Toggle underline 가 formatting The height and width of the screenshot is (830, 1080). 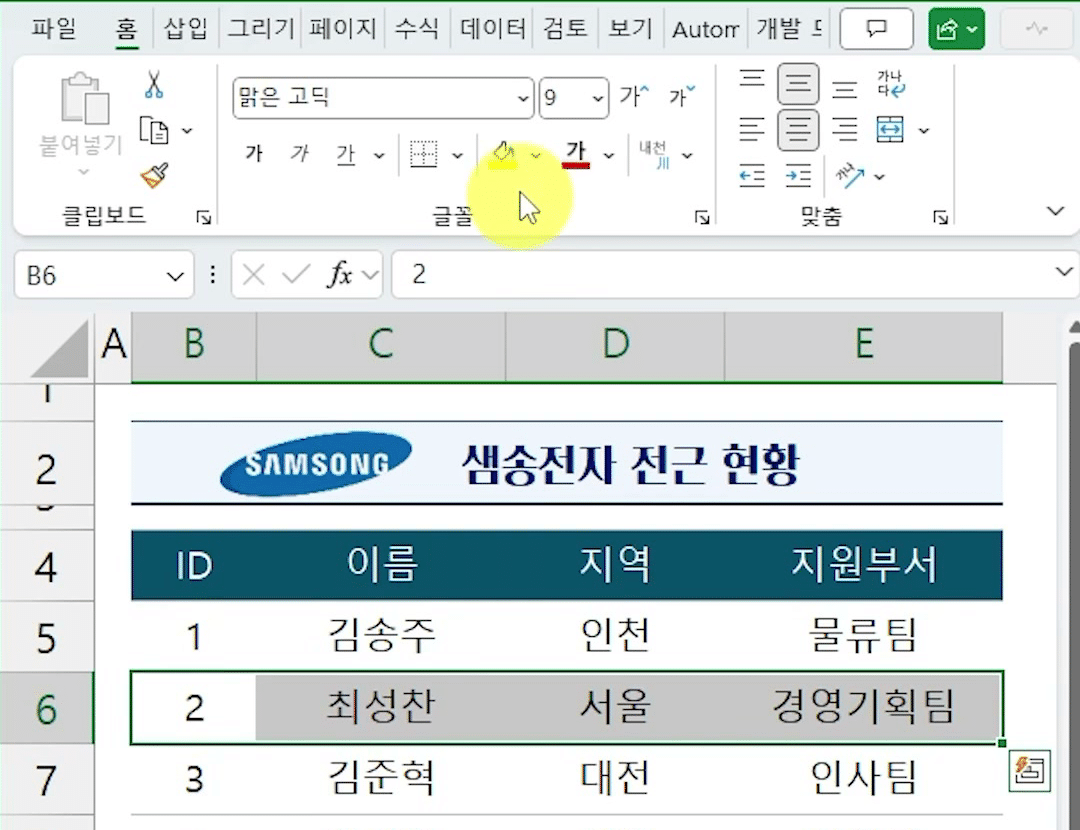coord(345,154)
